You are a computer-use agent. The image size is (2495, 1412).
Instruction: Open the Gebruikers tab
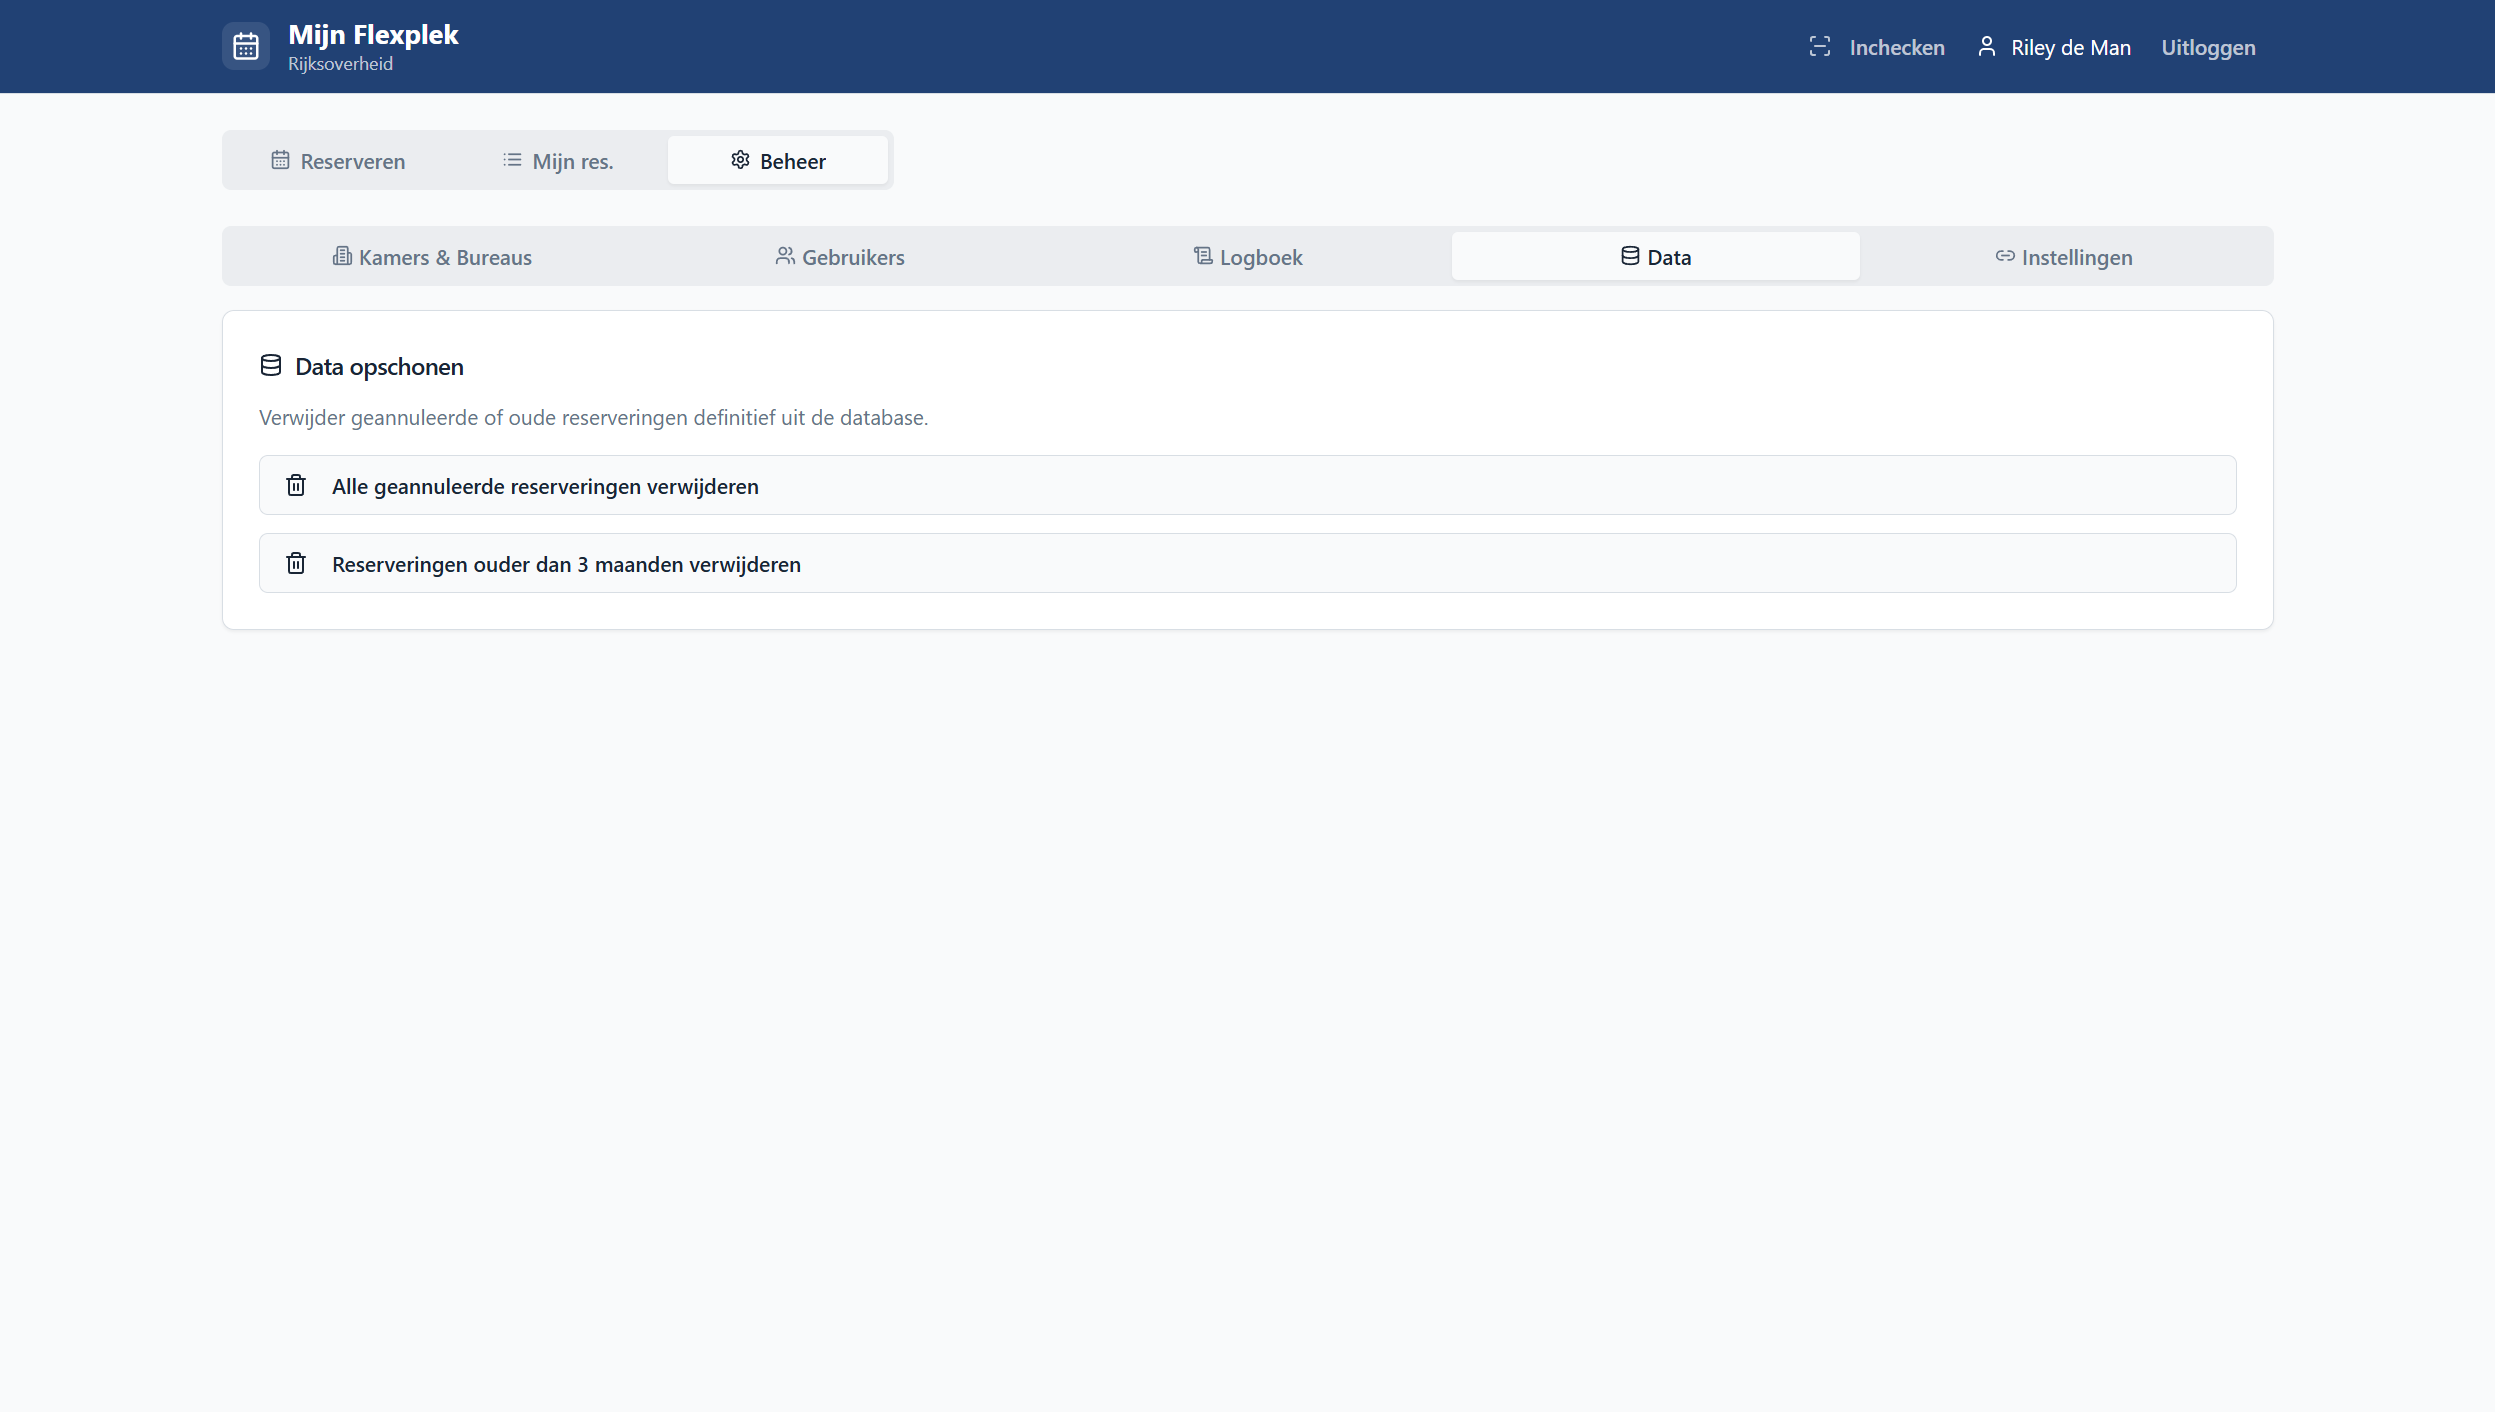point(840,257)
